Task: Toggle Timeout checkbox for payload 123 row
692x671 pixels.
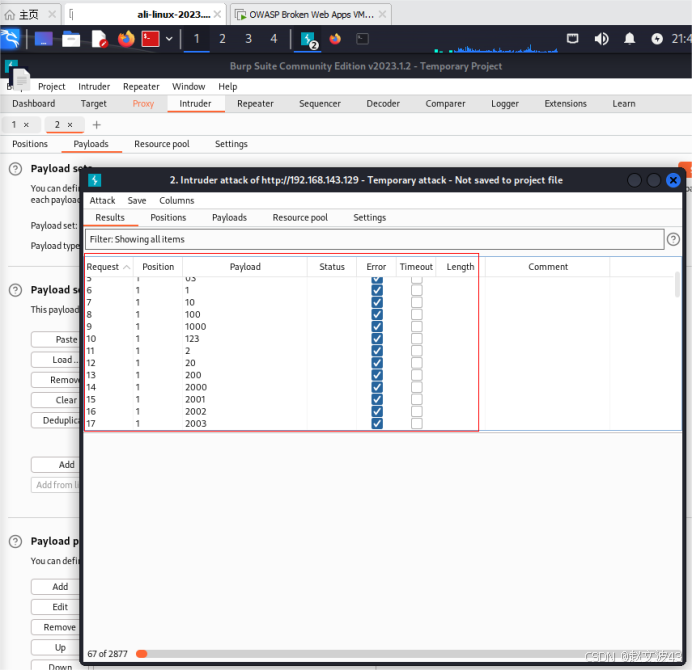Action: [417, 339]
